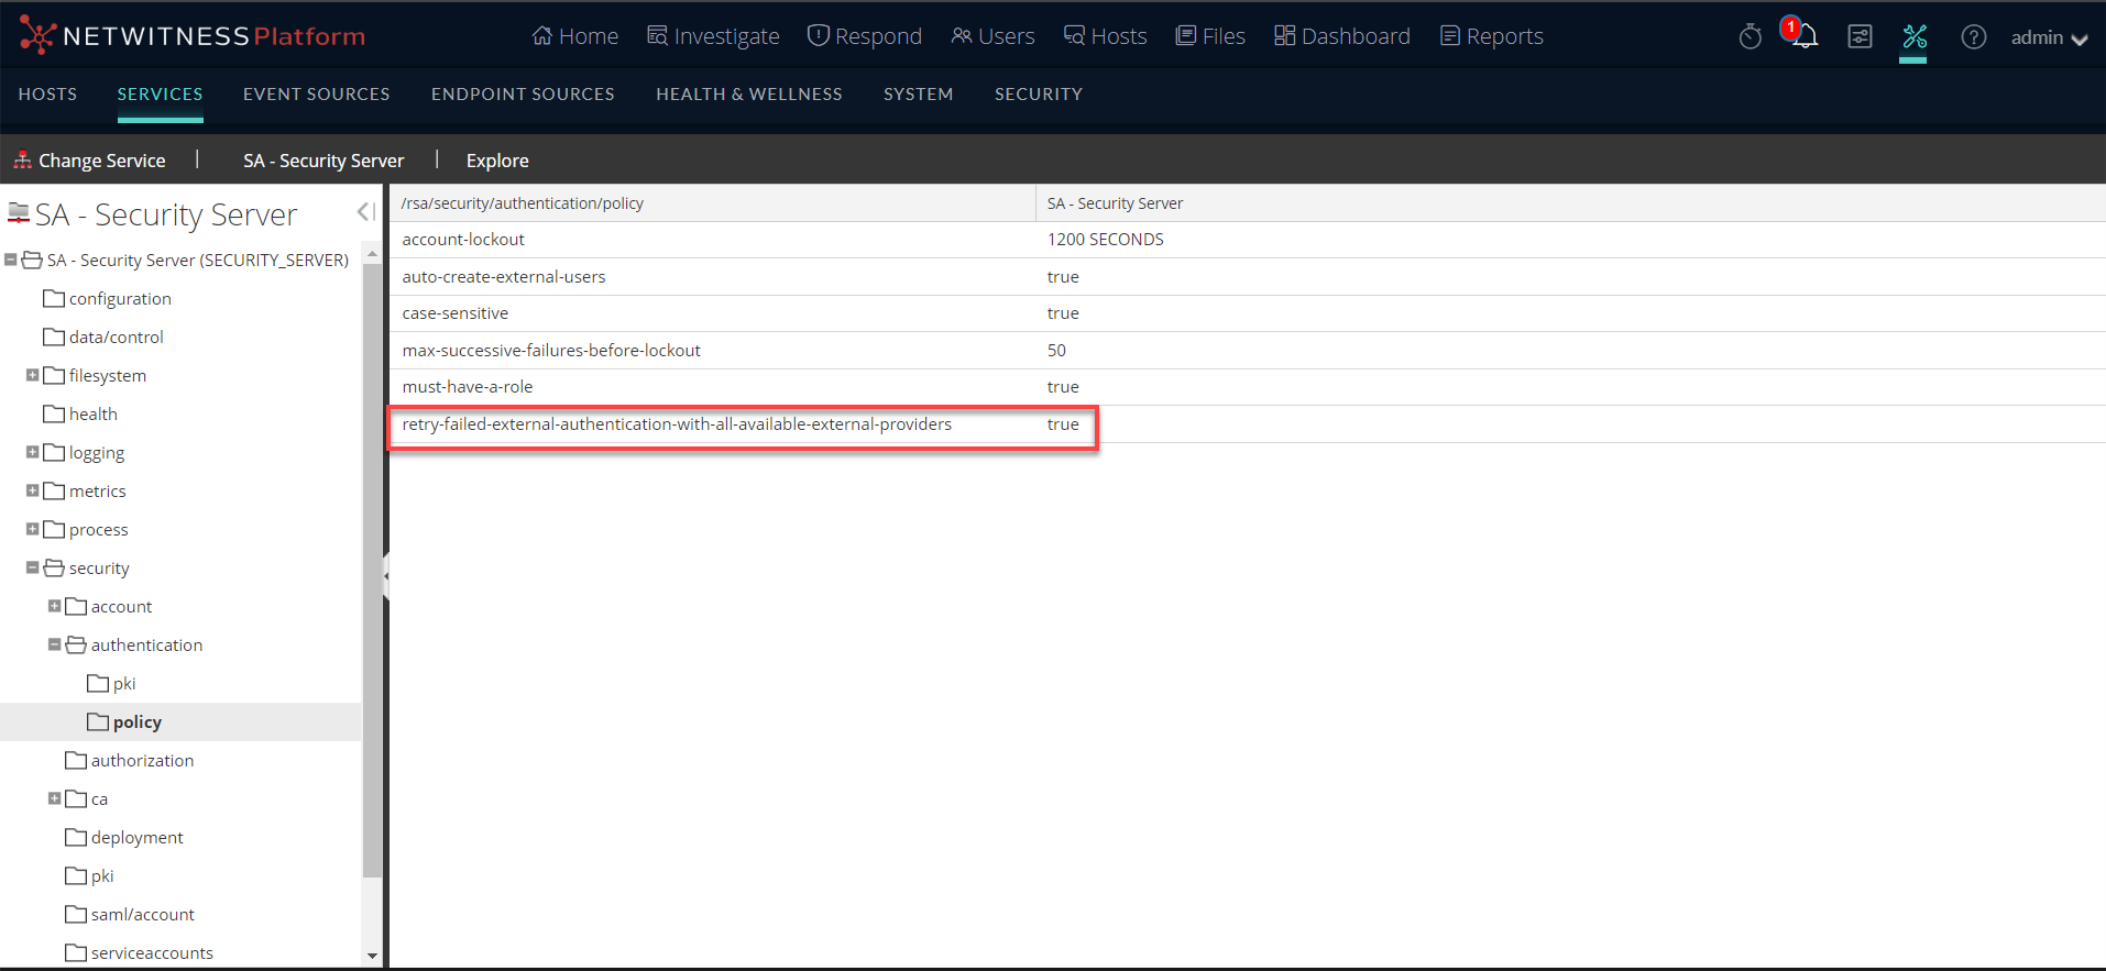Expand the filesystem tree node
Screen dimensions: 2106x971
coord(31,375)
